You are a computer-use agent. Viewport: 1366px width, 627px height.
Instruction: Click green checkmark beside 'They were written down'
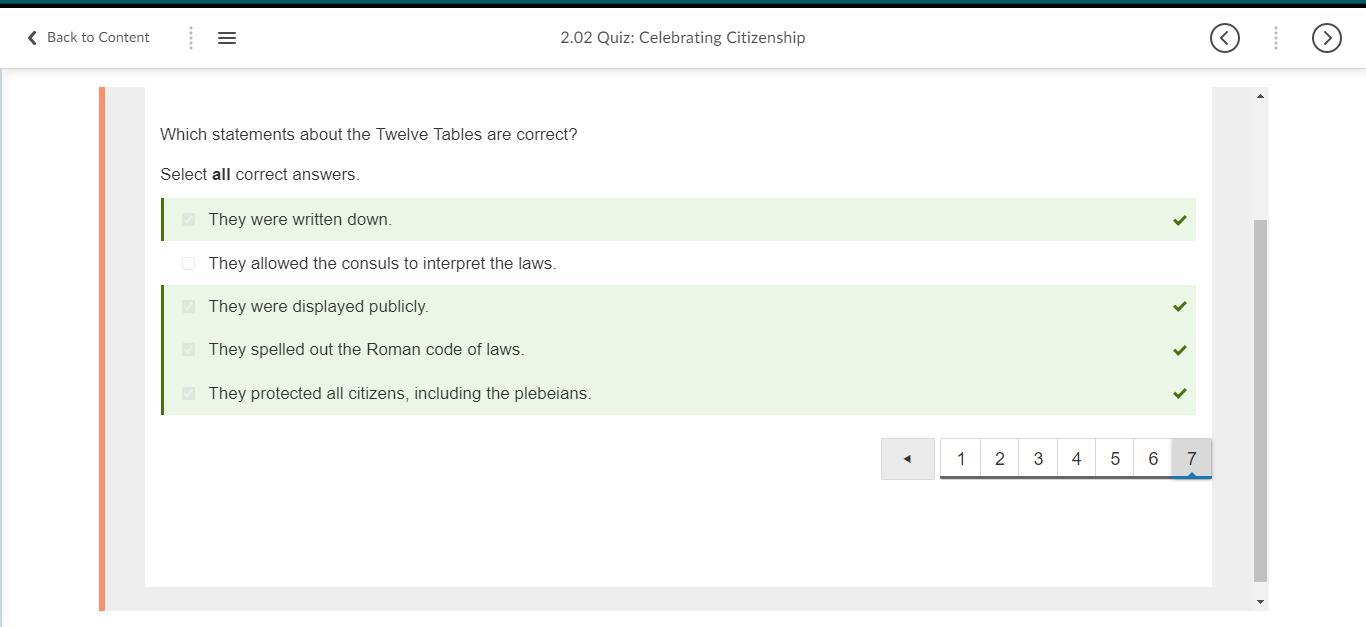1180,220
